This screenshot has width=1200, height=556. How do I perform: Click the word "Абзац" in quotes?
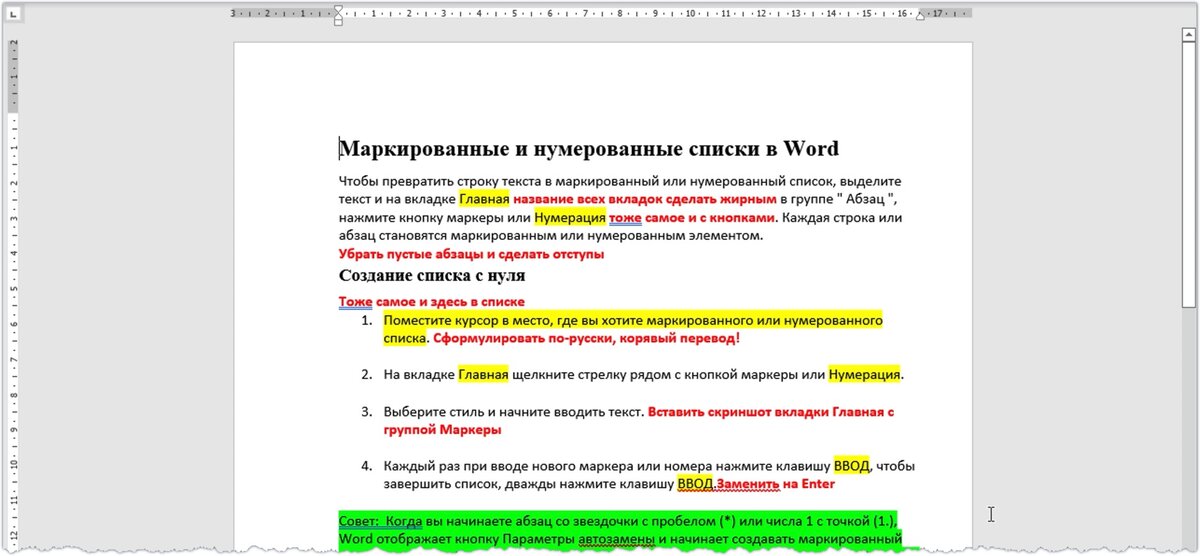866,200
